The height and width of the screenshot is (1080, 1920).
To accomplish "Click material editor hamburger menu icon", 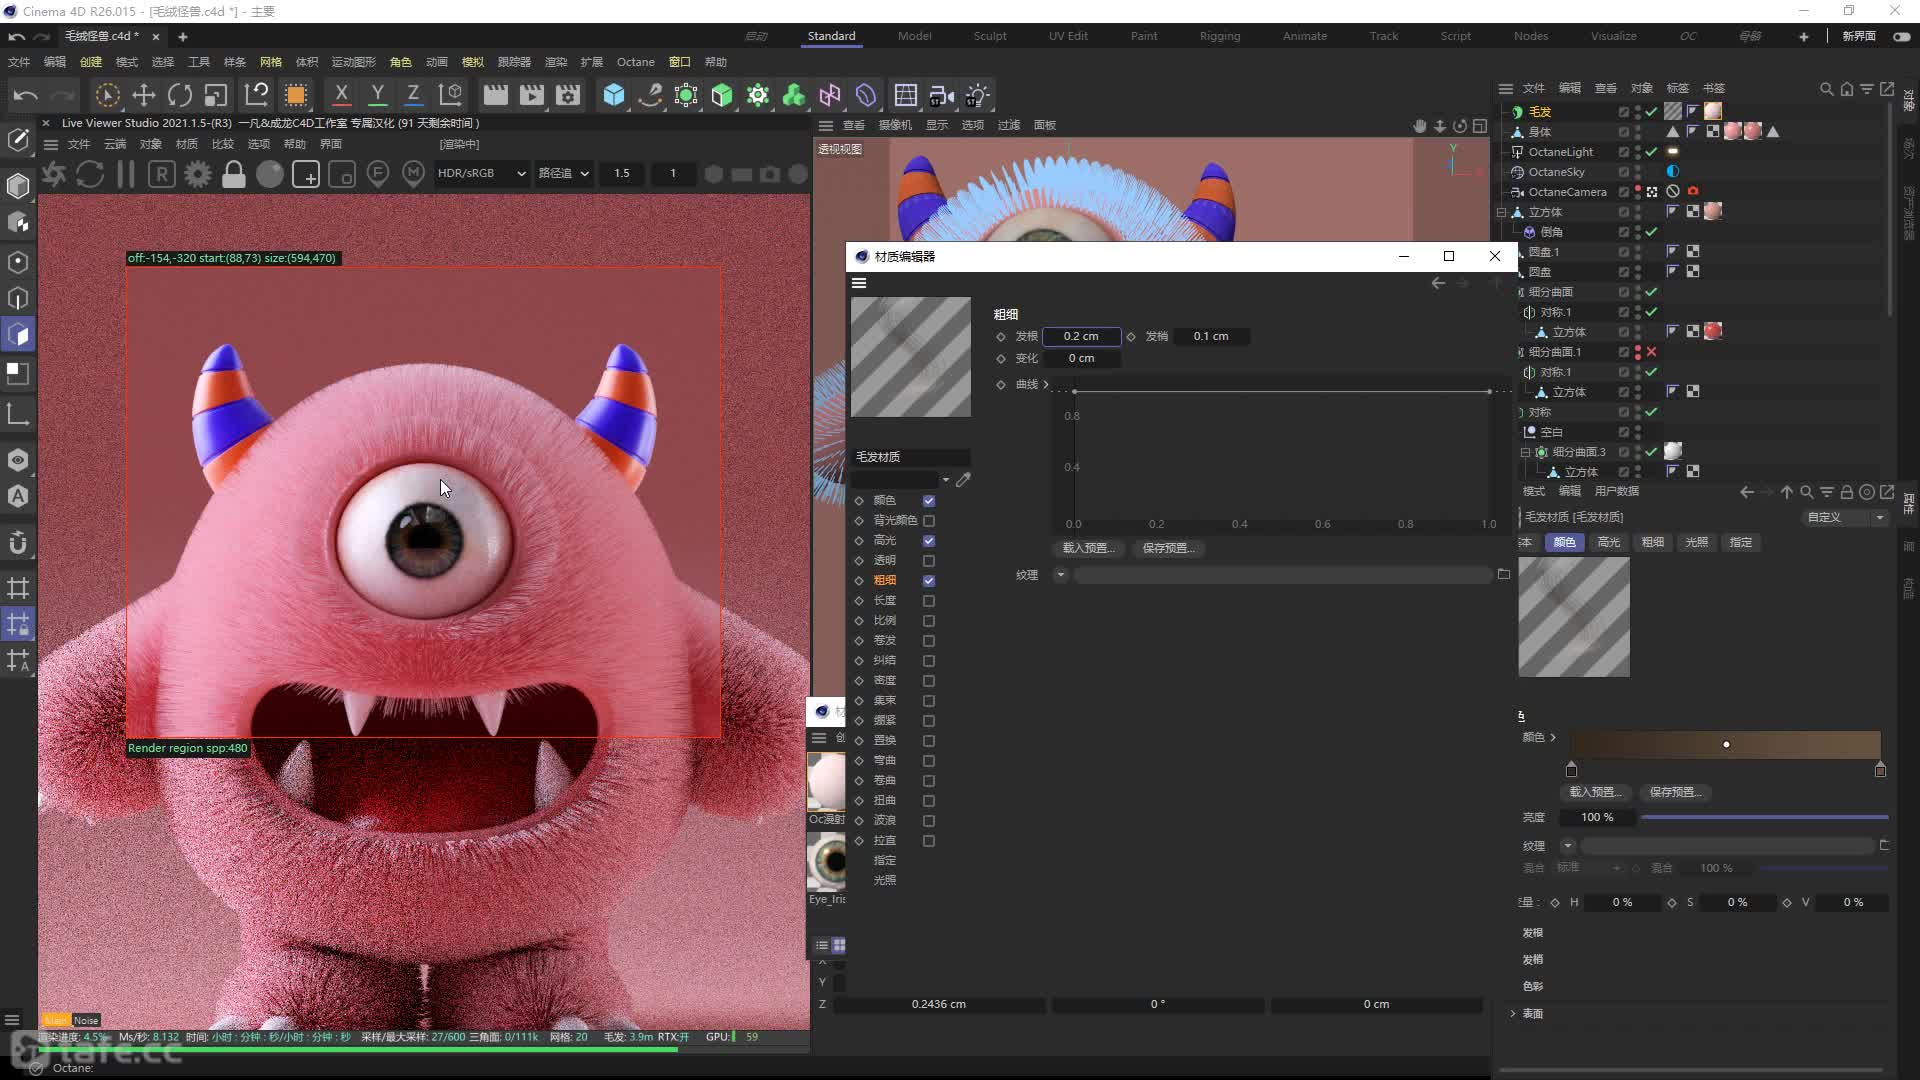I will [859, 283].
